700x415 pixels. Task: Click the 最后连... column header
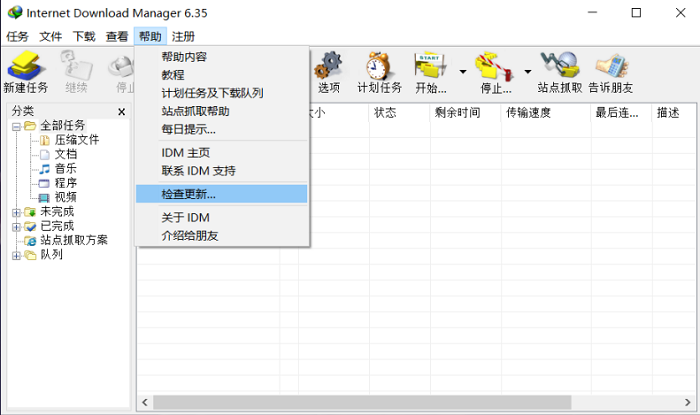click(621, 112)
